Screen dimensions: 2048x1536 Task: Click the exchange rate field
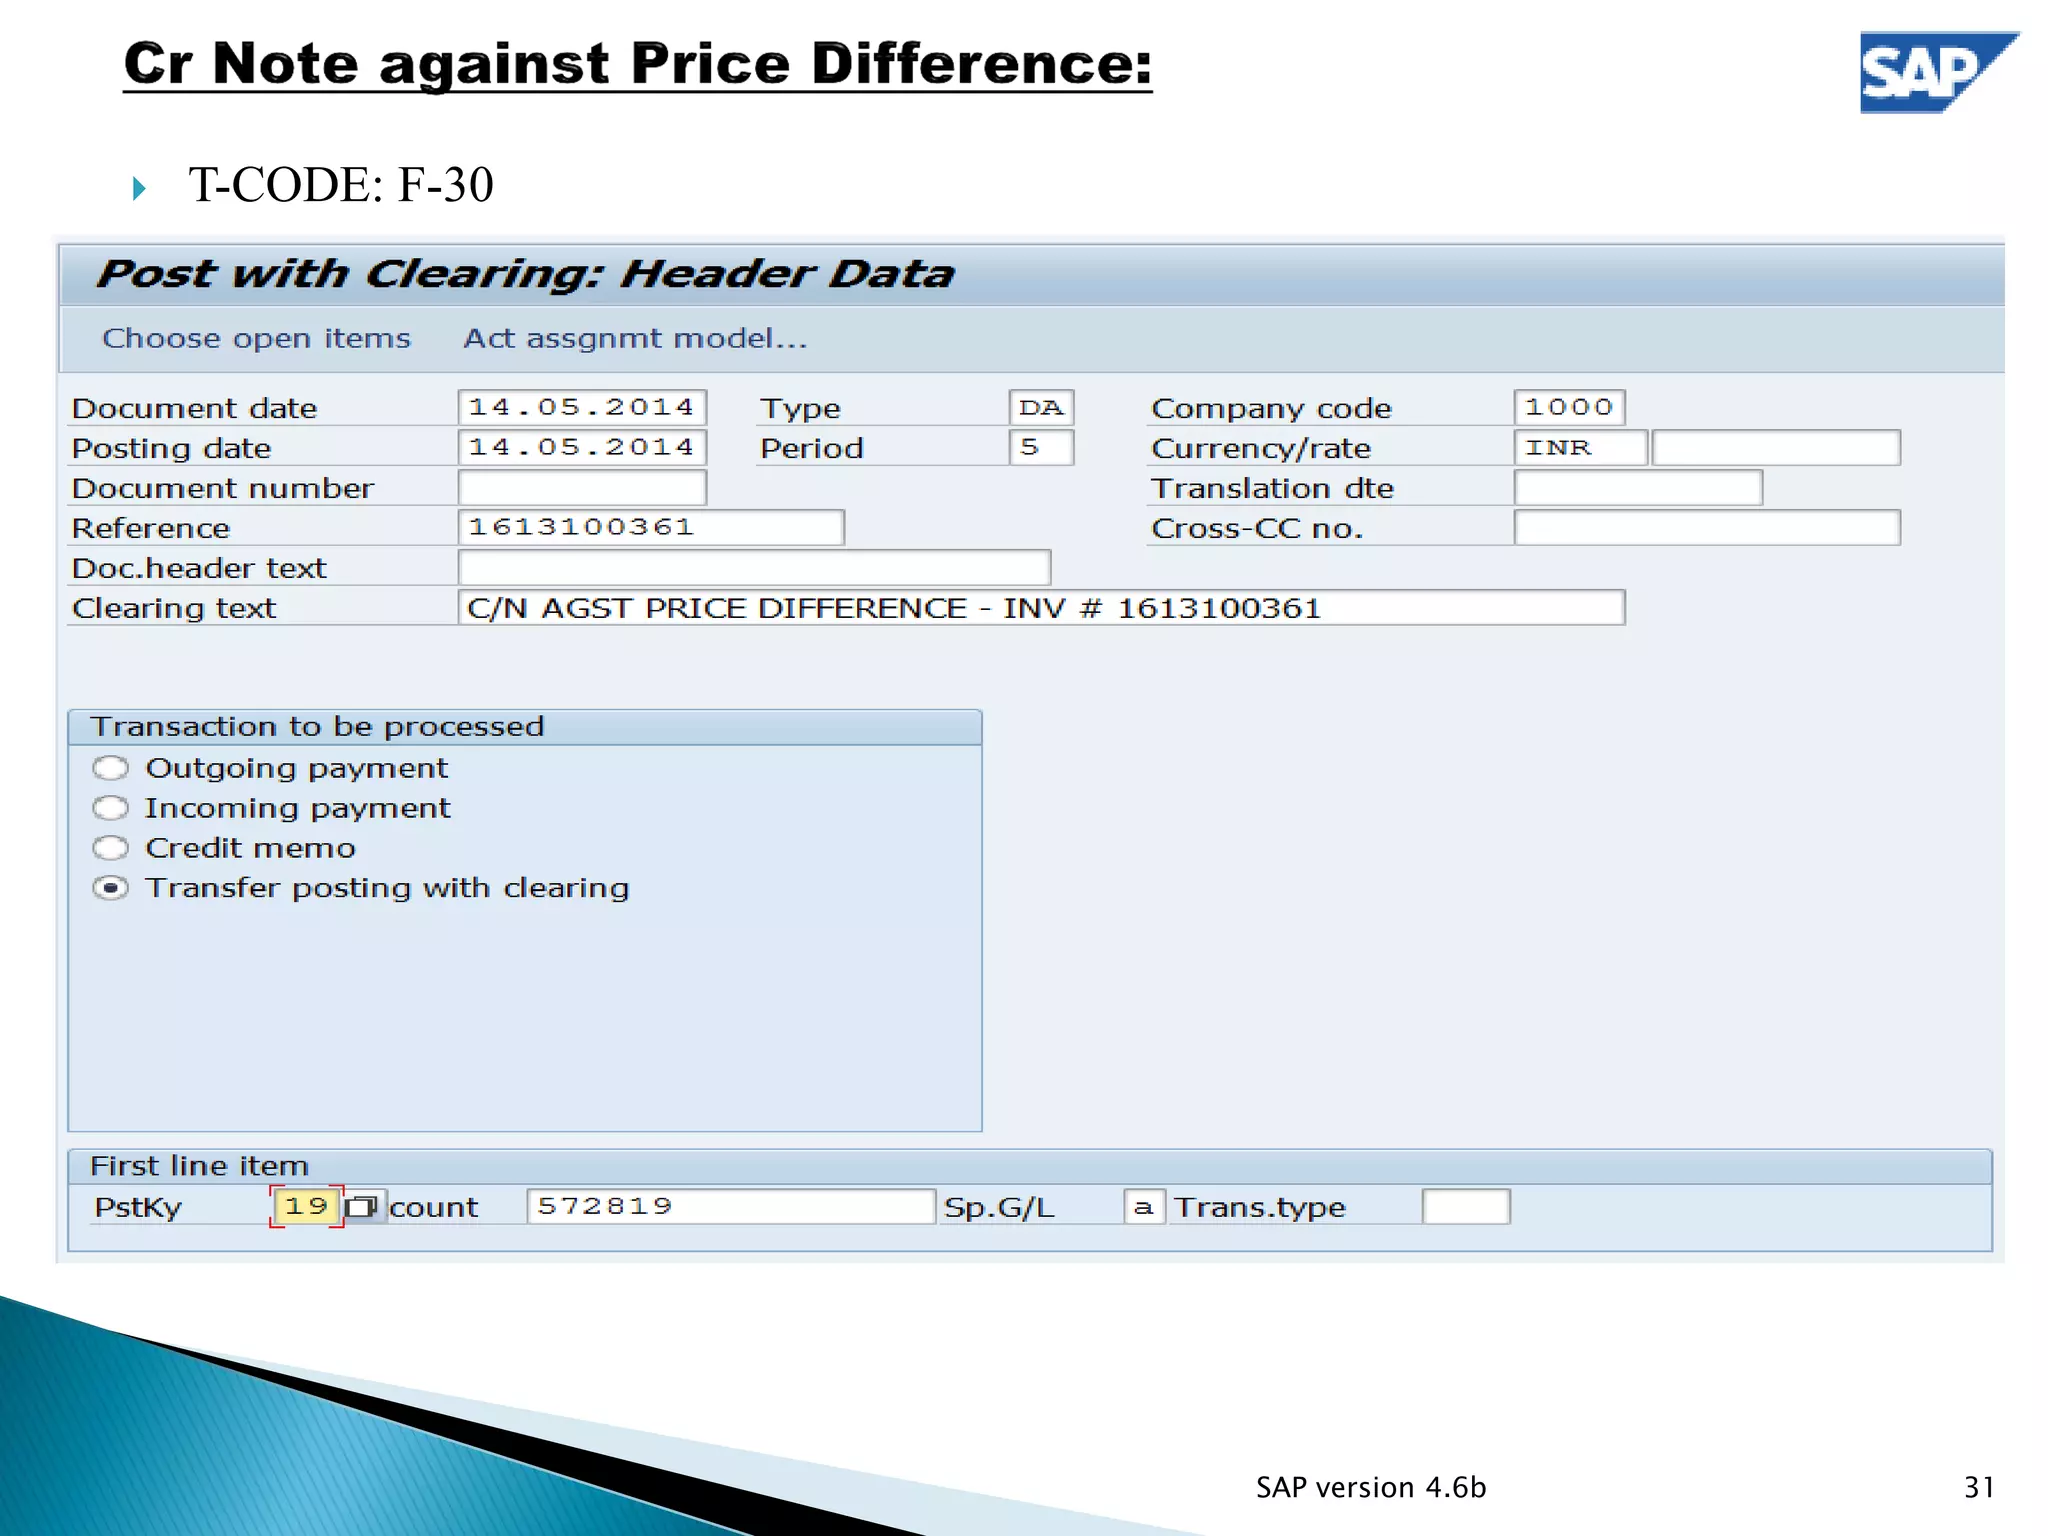(x=1776, y=448)
